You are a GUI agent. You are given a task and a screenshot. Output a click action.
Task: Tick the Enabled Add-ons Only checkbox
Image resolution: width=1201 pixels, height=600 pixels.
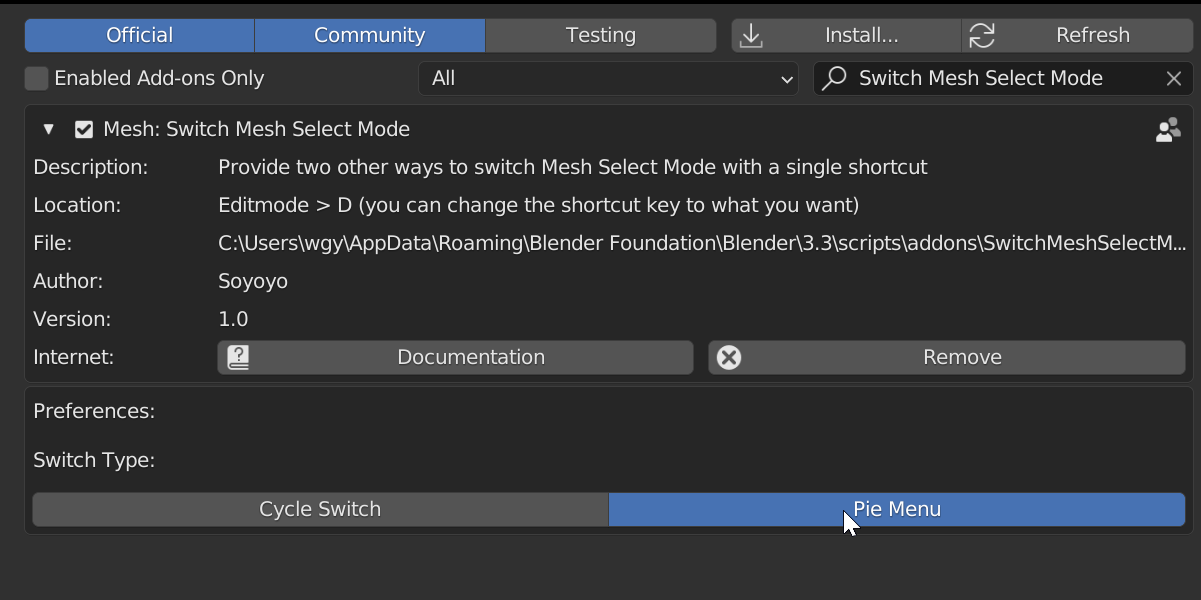pos(37,78)
